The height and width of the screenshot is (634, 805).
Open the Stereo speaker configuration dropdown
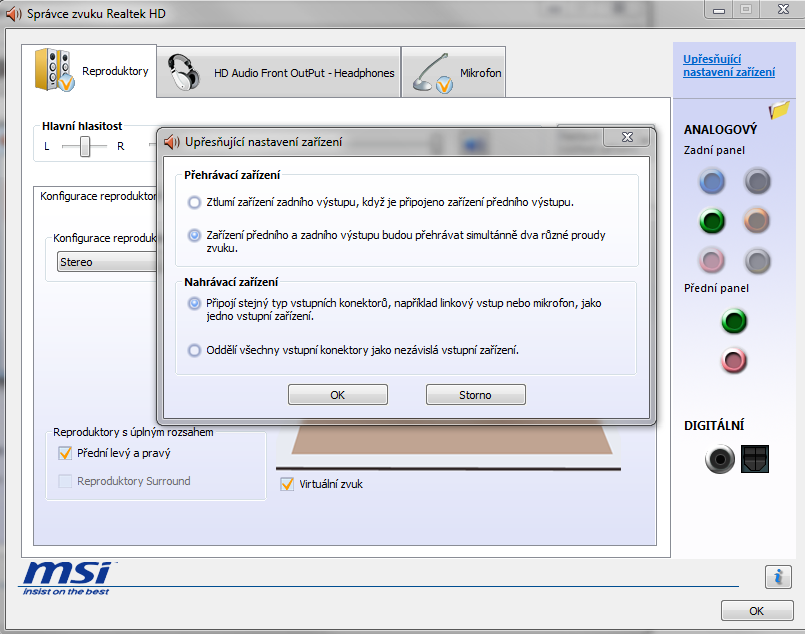[107, 262]
